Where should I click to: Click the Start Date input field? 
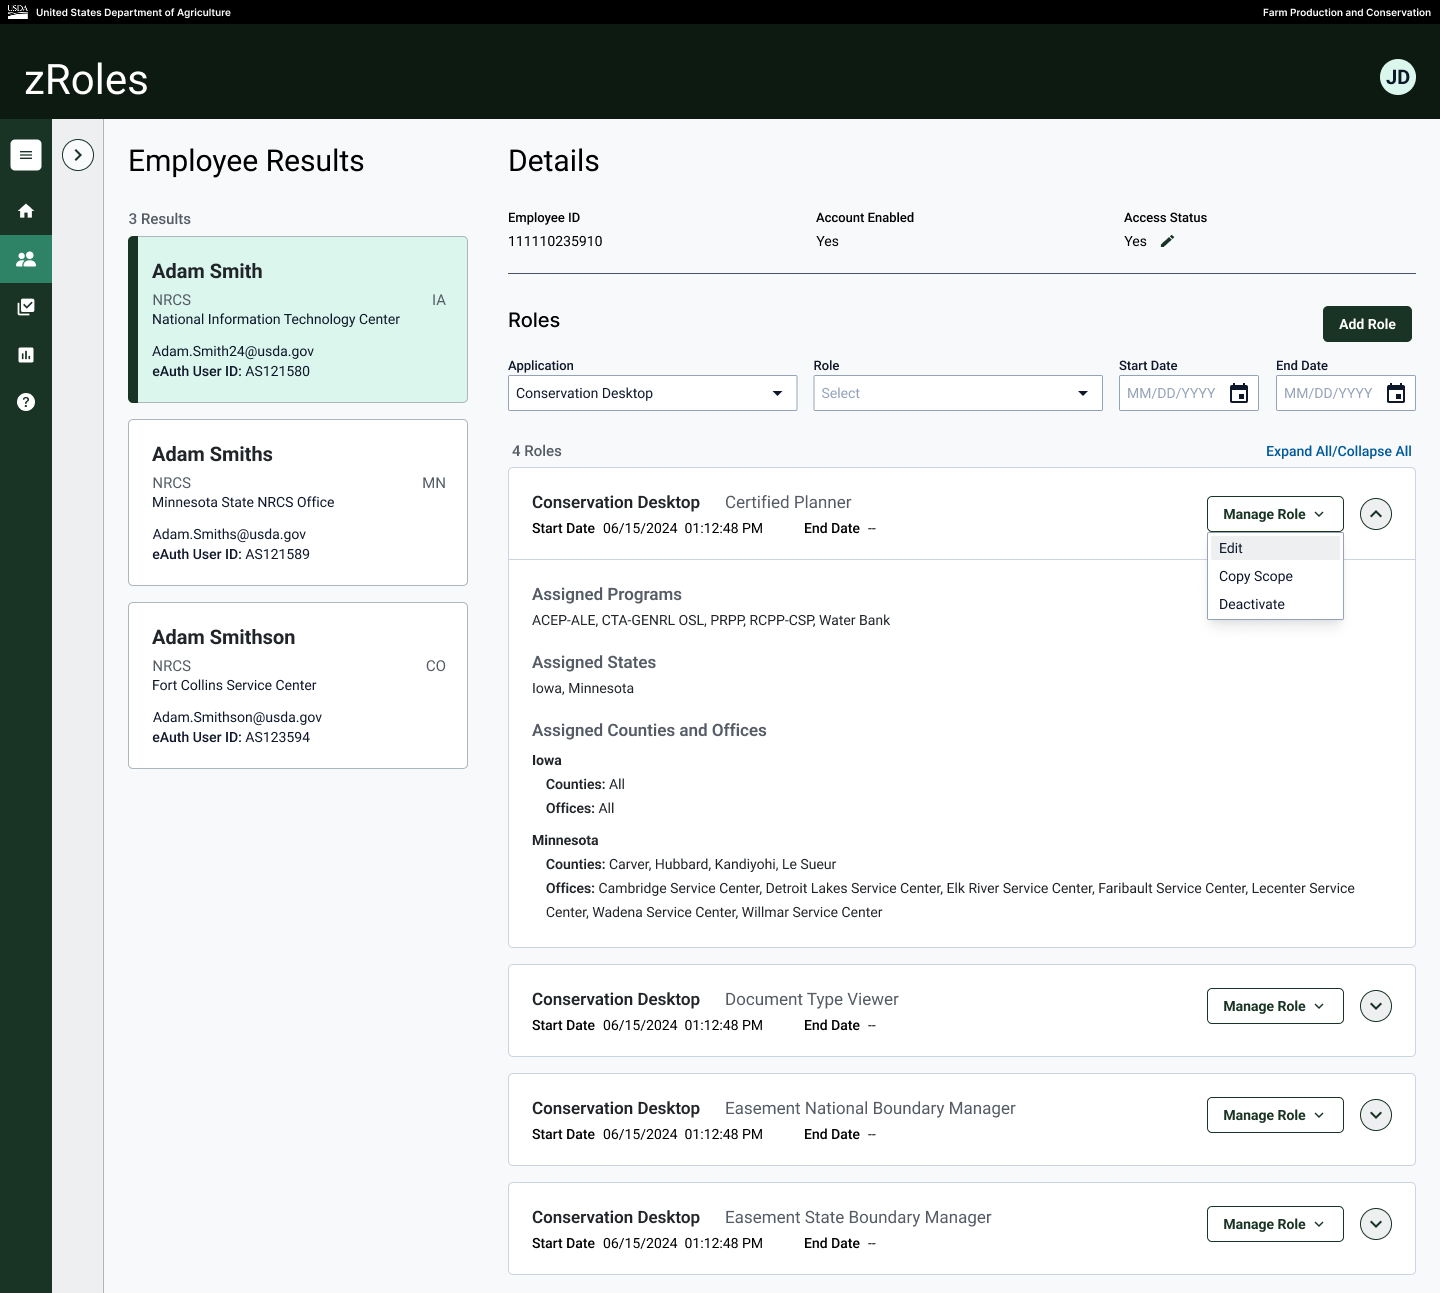tap(1188, 393)
